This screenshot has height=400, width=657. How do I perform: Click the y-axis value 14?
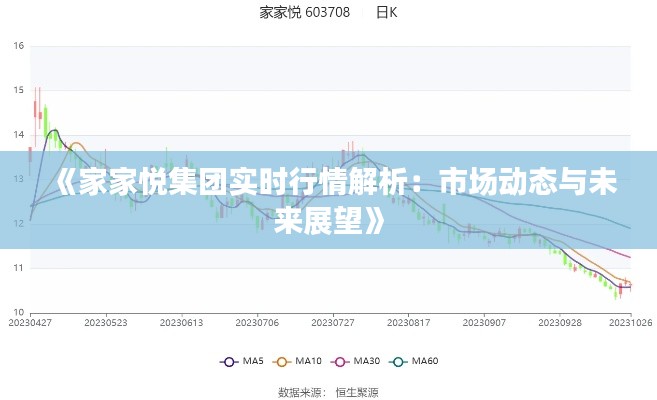(x=19, y=135)
